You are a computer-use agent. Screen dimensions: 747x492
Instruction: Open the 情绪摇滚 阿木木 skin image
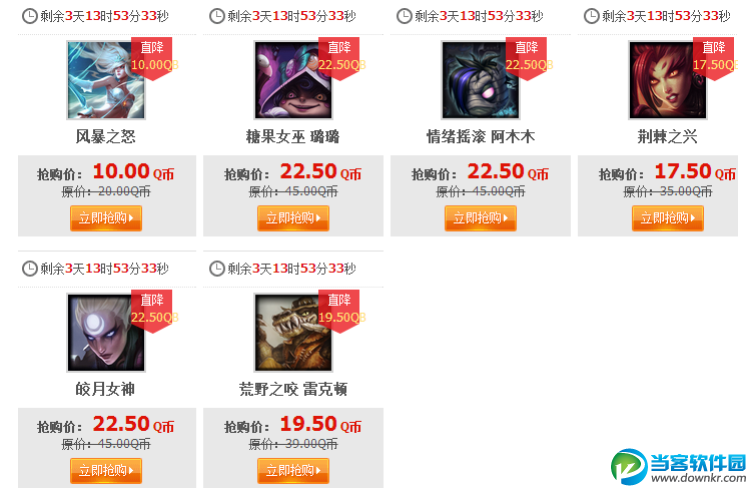480,80
